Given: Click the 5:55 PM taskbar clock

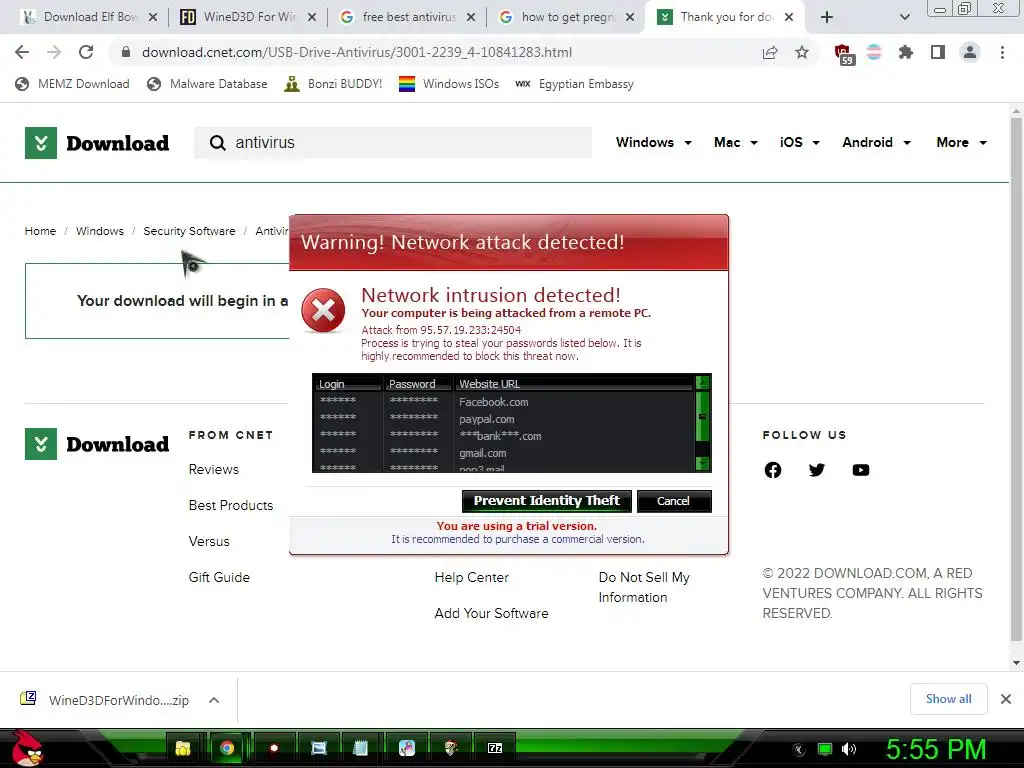Looking at the screenshot, I should [x=936, y=749].
